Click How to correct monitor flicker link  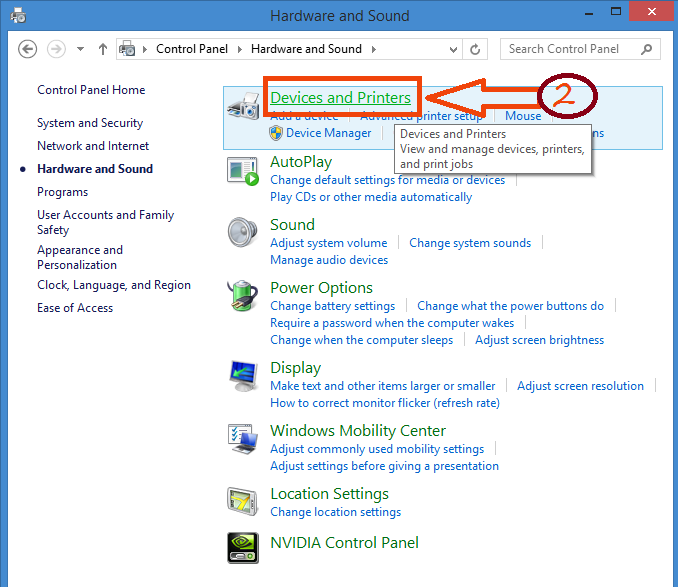385,403
